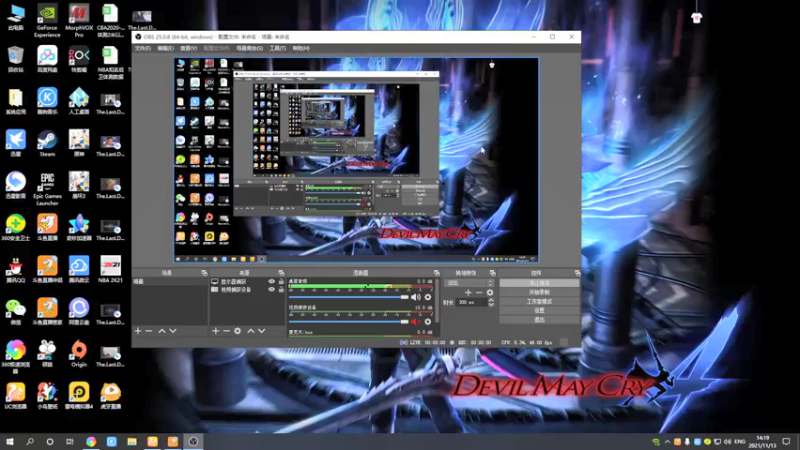Viewport: 800px width, 450px height.
Task: Increase the transition duration with up arrow
Action: coord(491,300)
